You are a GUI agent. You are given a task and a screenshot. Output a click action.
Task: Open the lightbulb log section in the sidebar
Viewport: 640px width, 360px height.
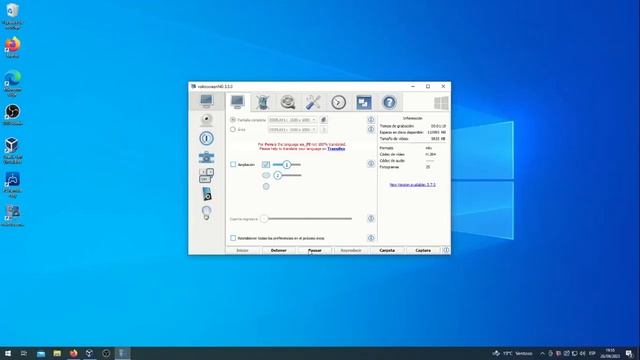click(x=207, y=213)
